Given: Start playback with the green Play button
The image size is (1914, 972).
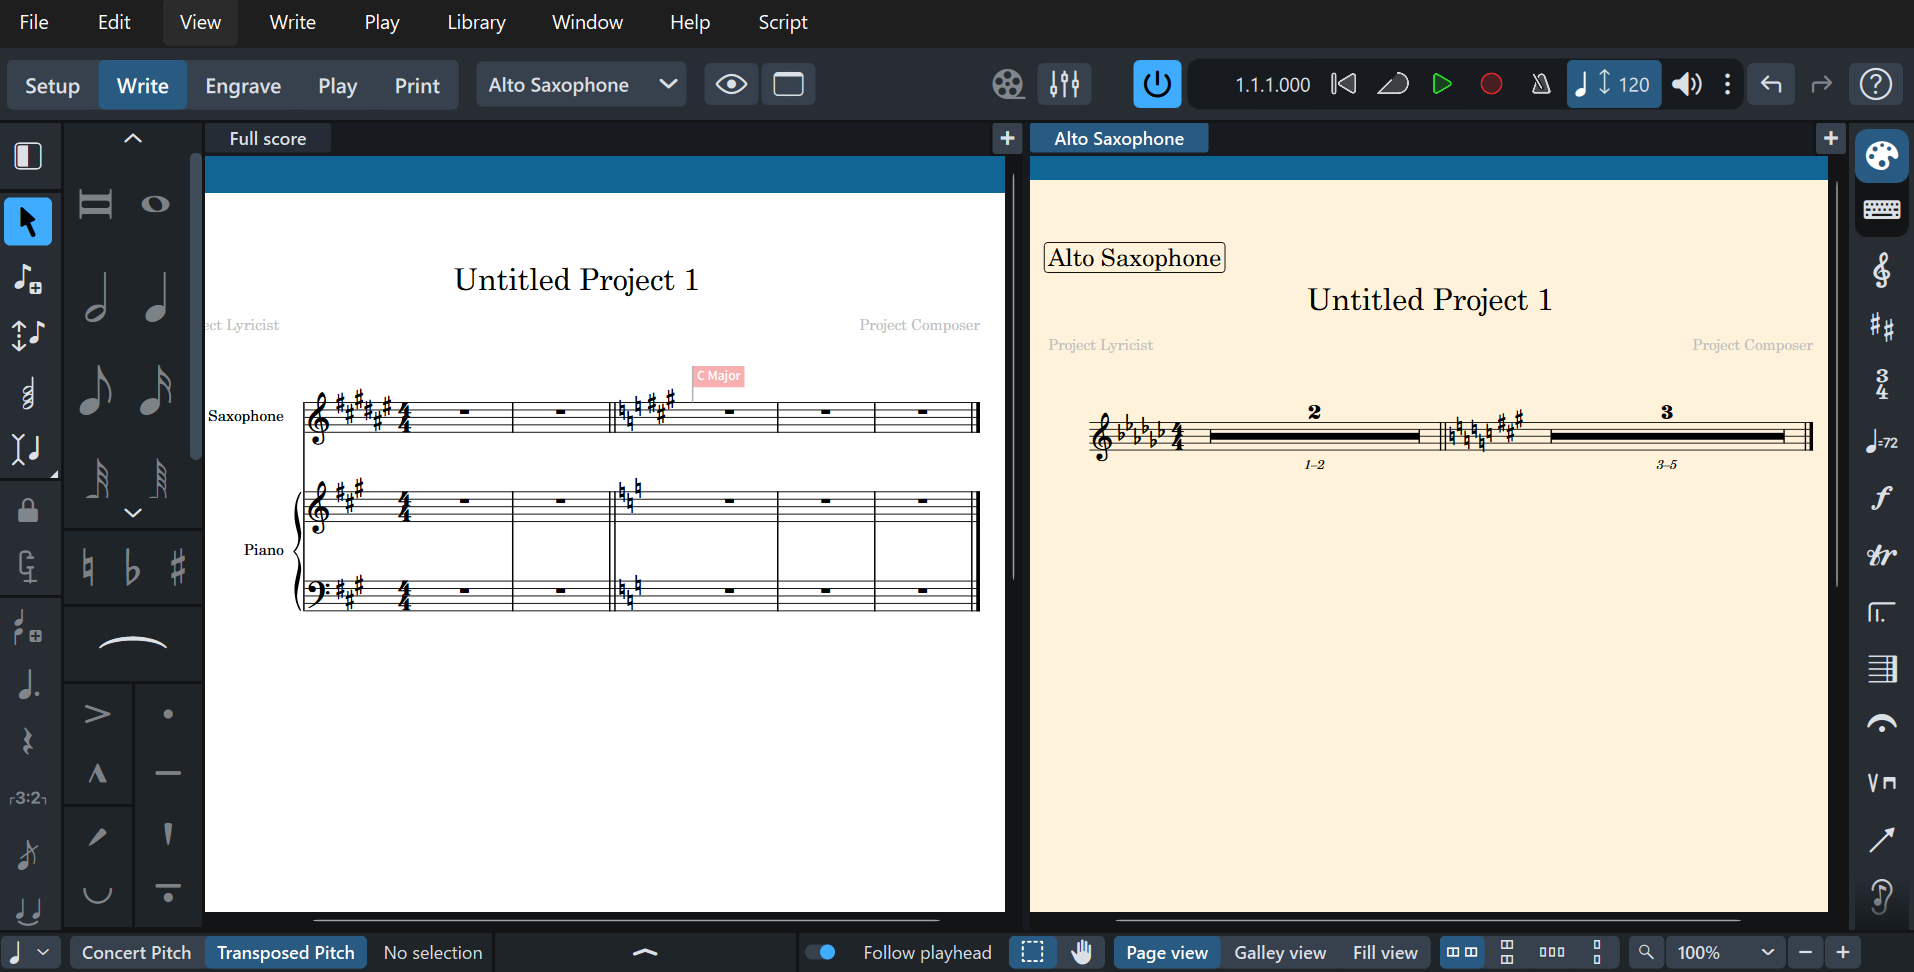Looking at the screenshot, I should 1441,84.
